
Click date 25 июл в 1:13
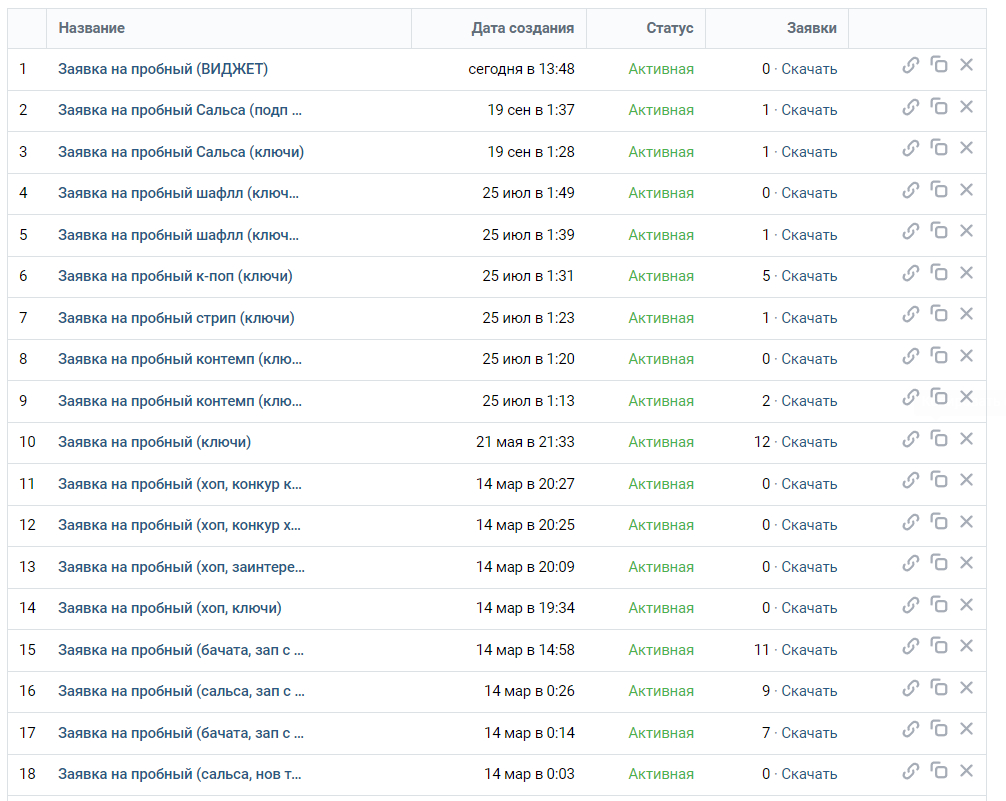click(x=528, y=401)
